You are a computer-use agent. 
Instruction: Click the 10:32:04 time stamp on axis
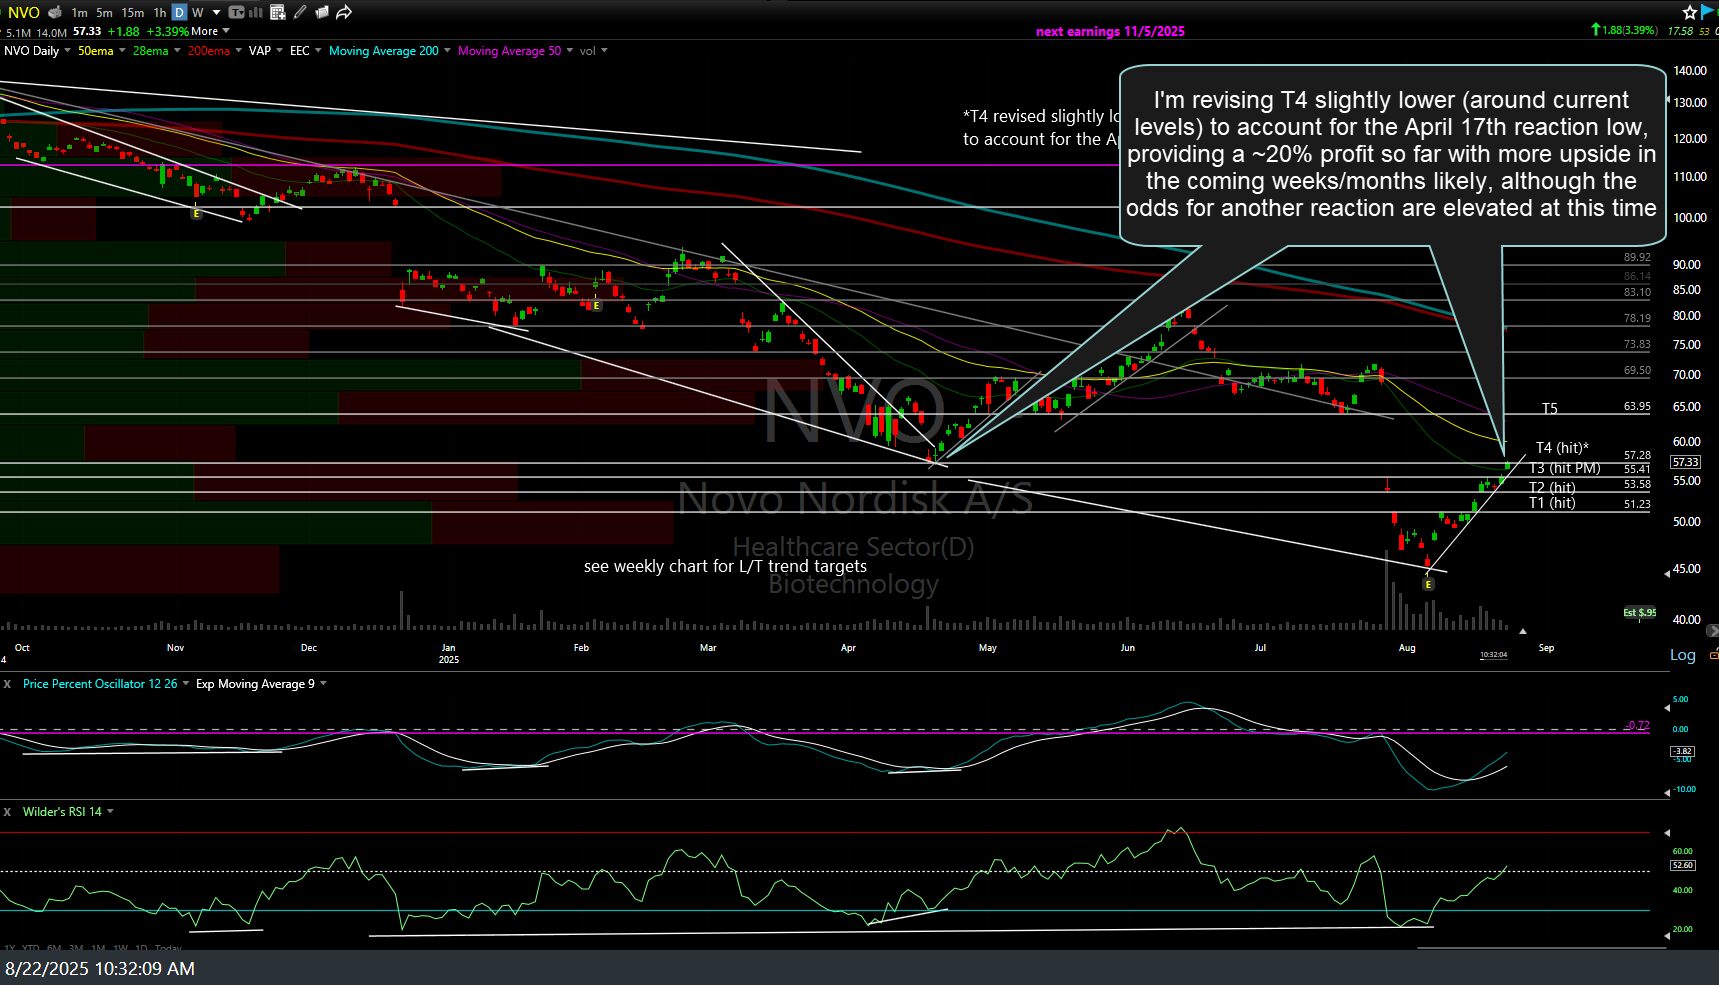tap(1493, 655)
